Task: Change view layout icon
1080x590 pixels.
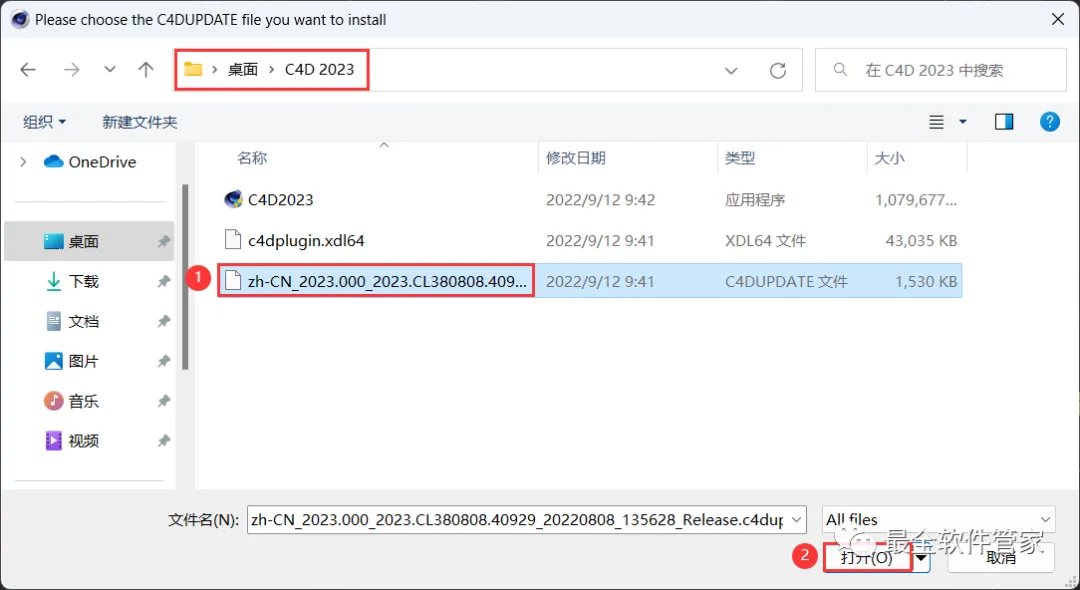Action: [x=936, y=122]
